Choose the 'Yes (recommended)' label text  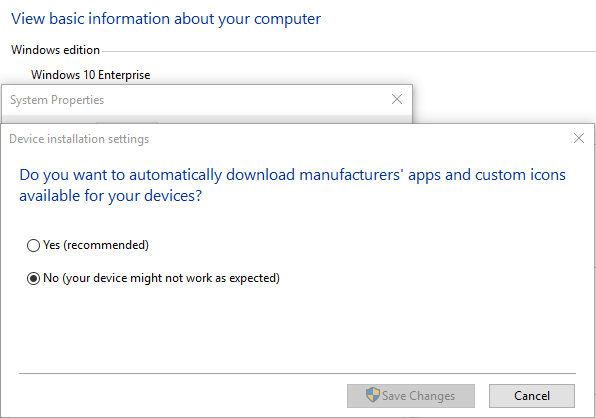click(x=96, y=245)
